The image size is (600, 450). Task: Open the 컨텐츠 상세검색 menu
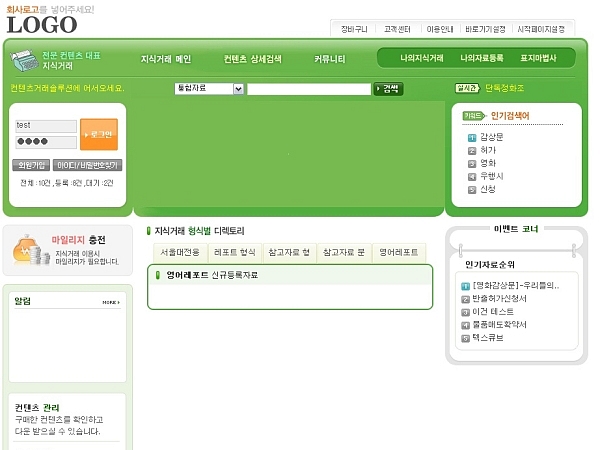click(x=252, y=60)
